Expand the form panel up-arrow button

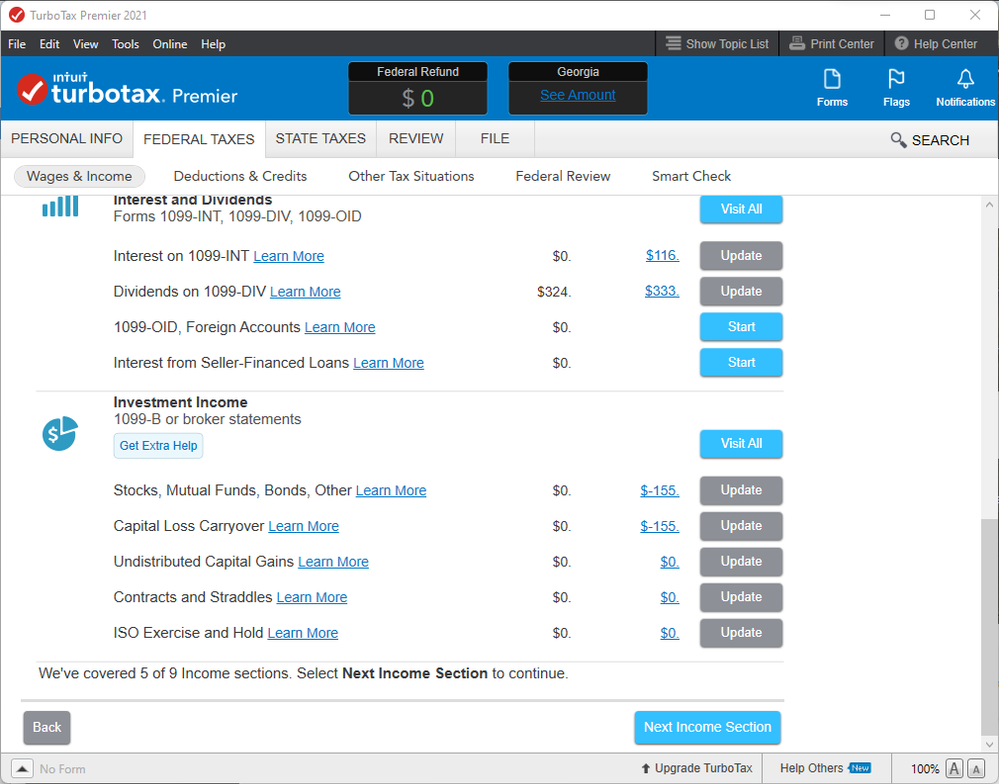click(21, 769)
